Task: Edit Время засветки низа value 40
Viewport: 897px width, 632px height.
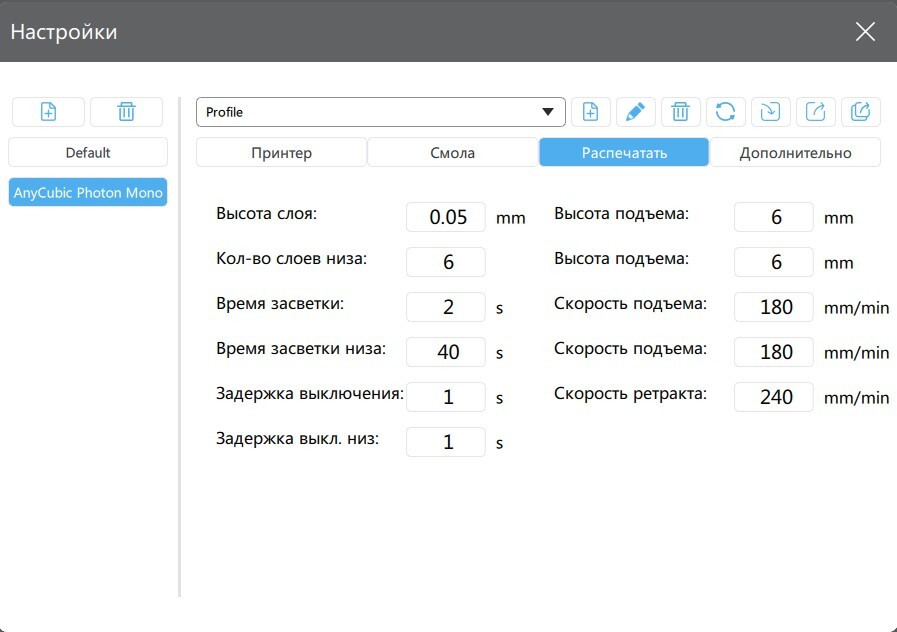Action: (x=446, y=352)
